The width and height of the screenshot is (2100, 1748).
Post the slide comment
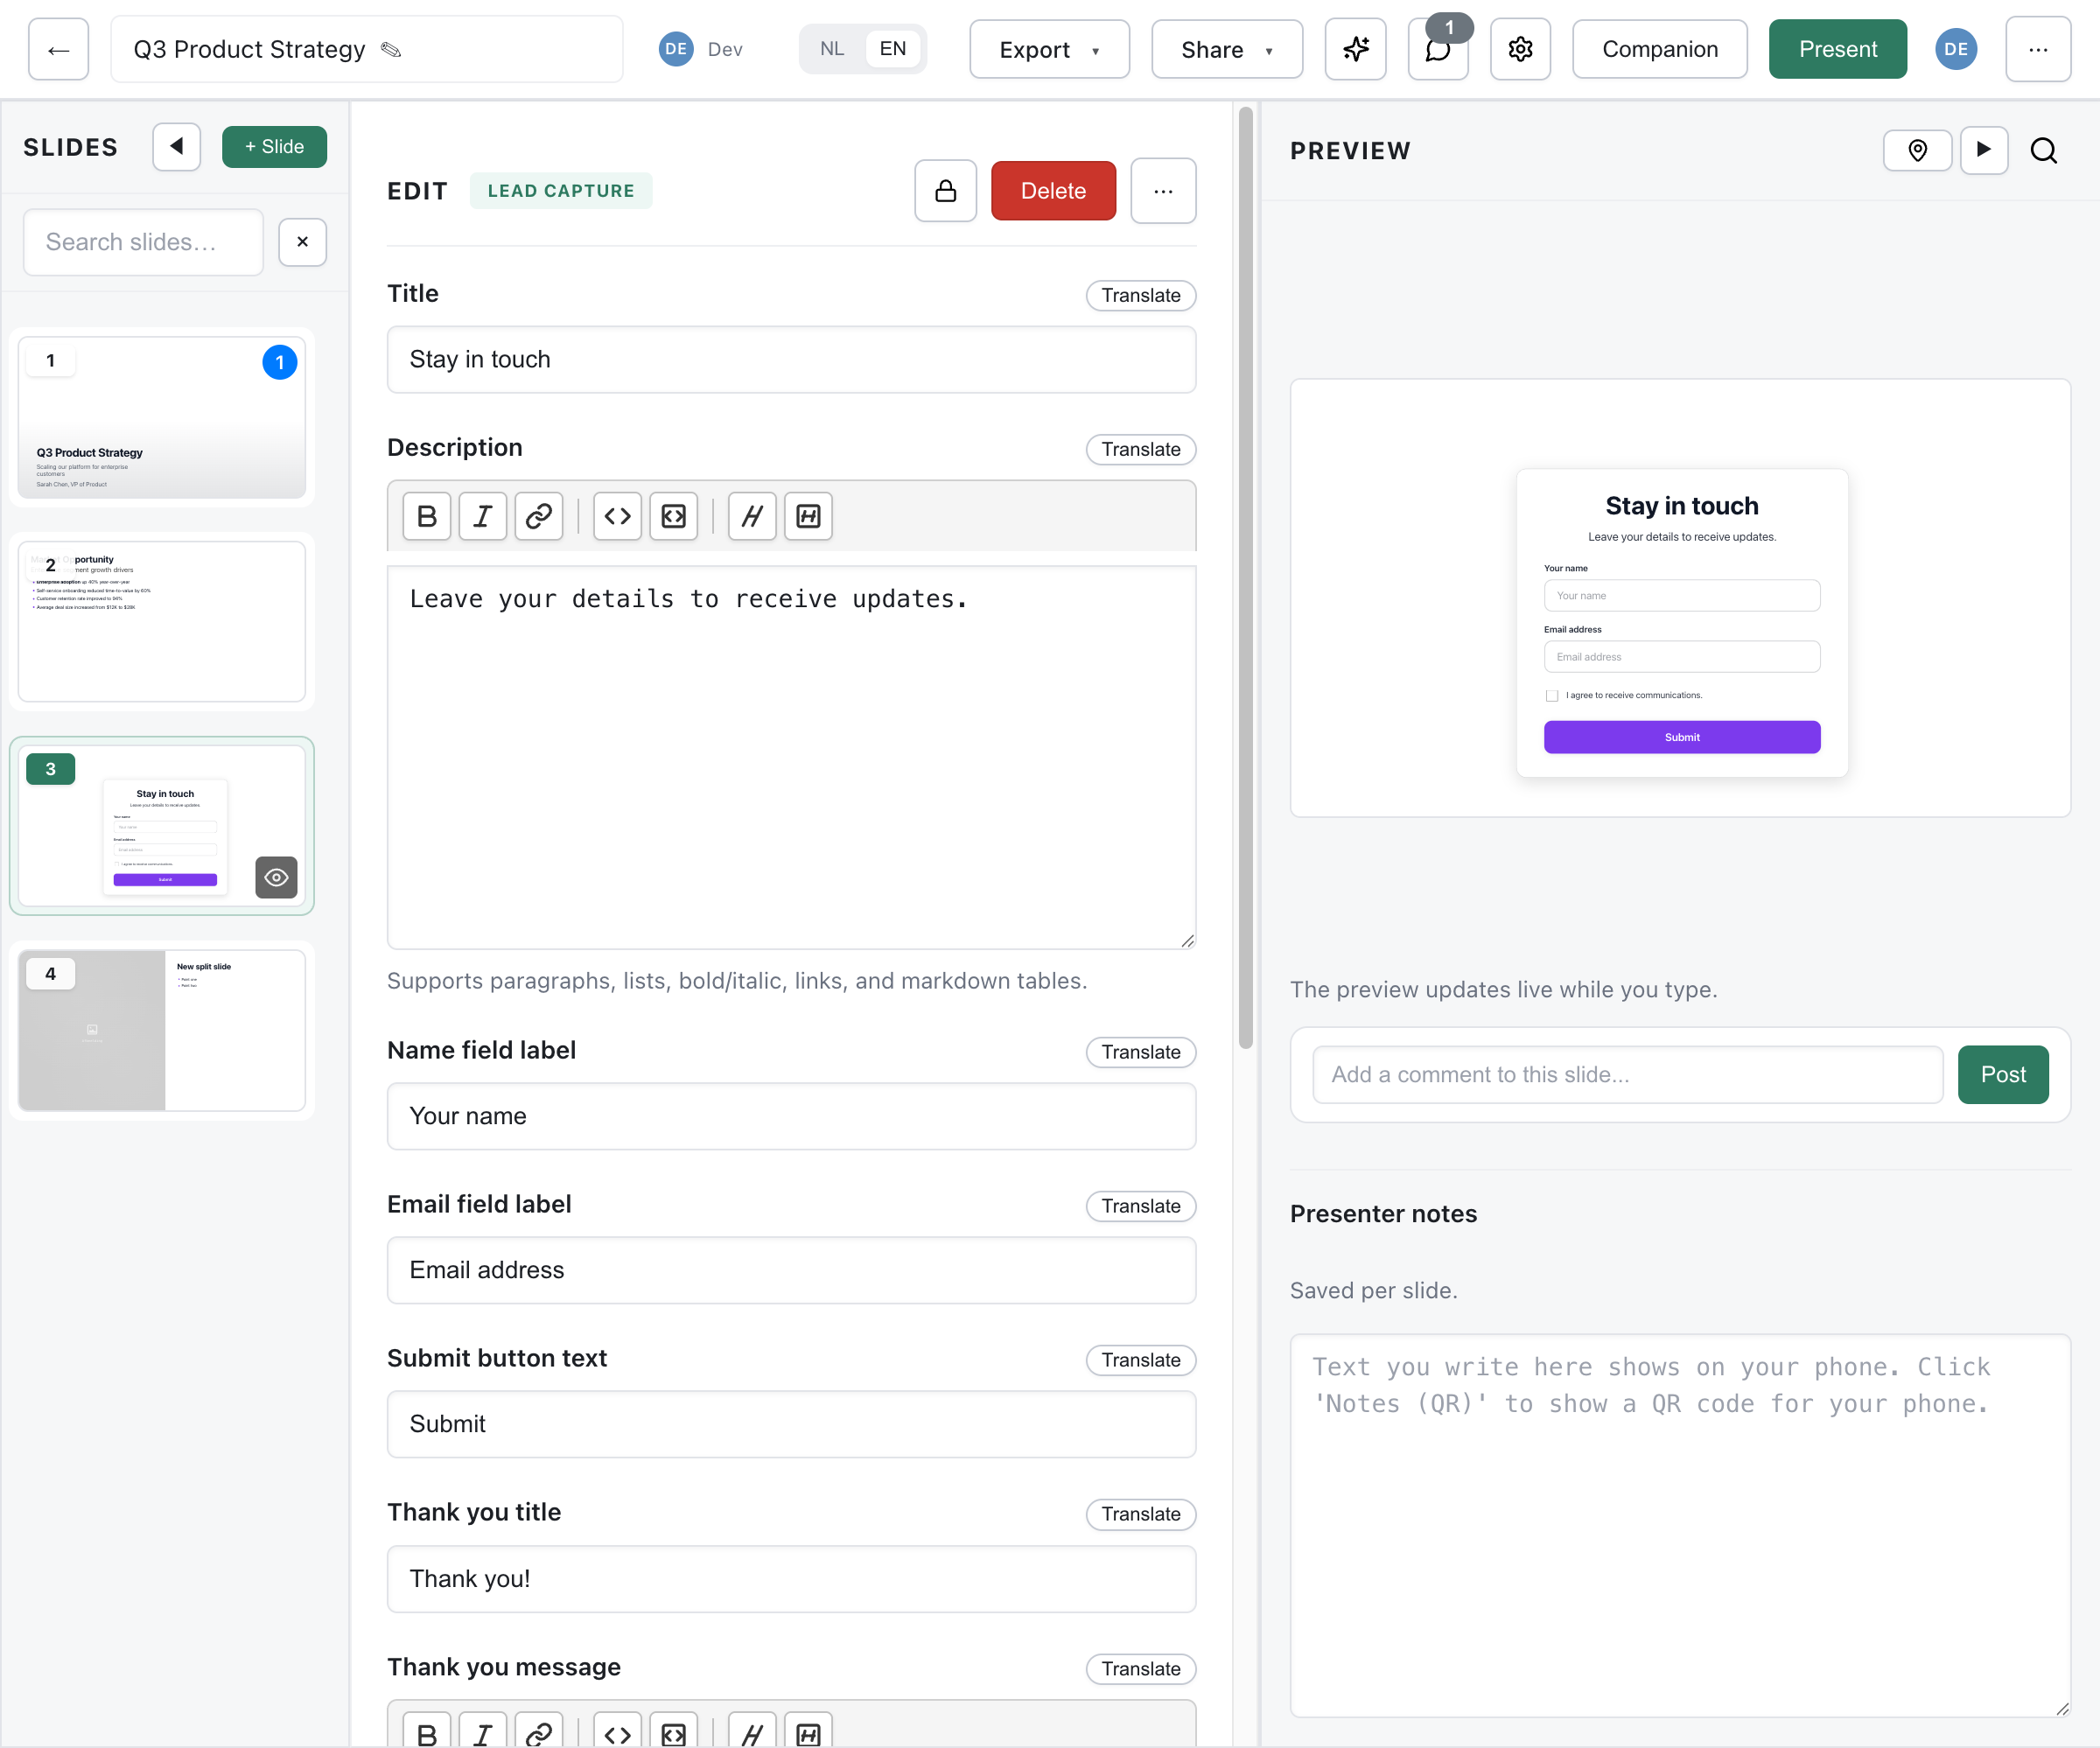click(x=2002, y=1074)
